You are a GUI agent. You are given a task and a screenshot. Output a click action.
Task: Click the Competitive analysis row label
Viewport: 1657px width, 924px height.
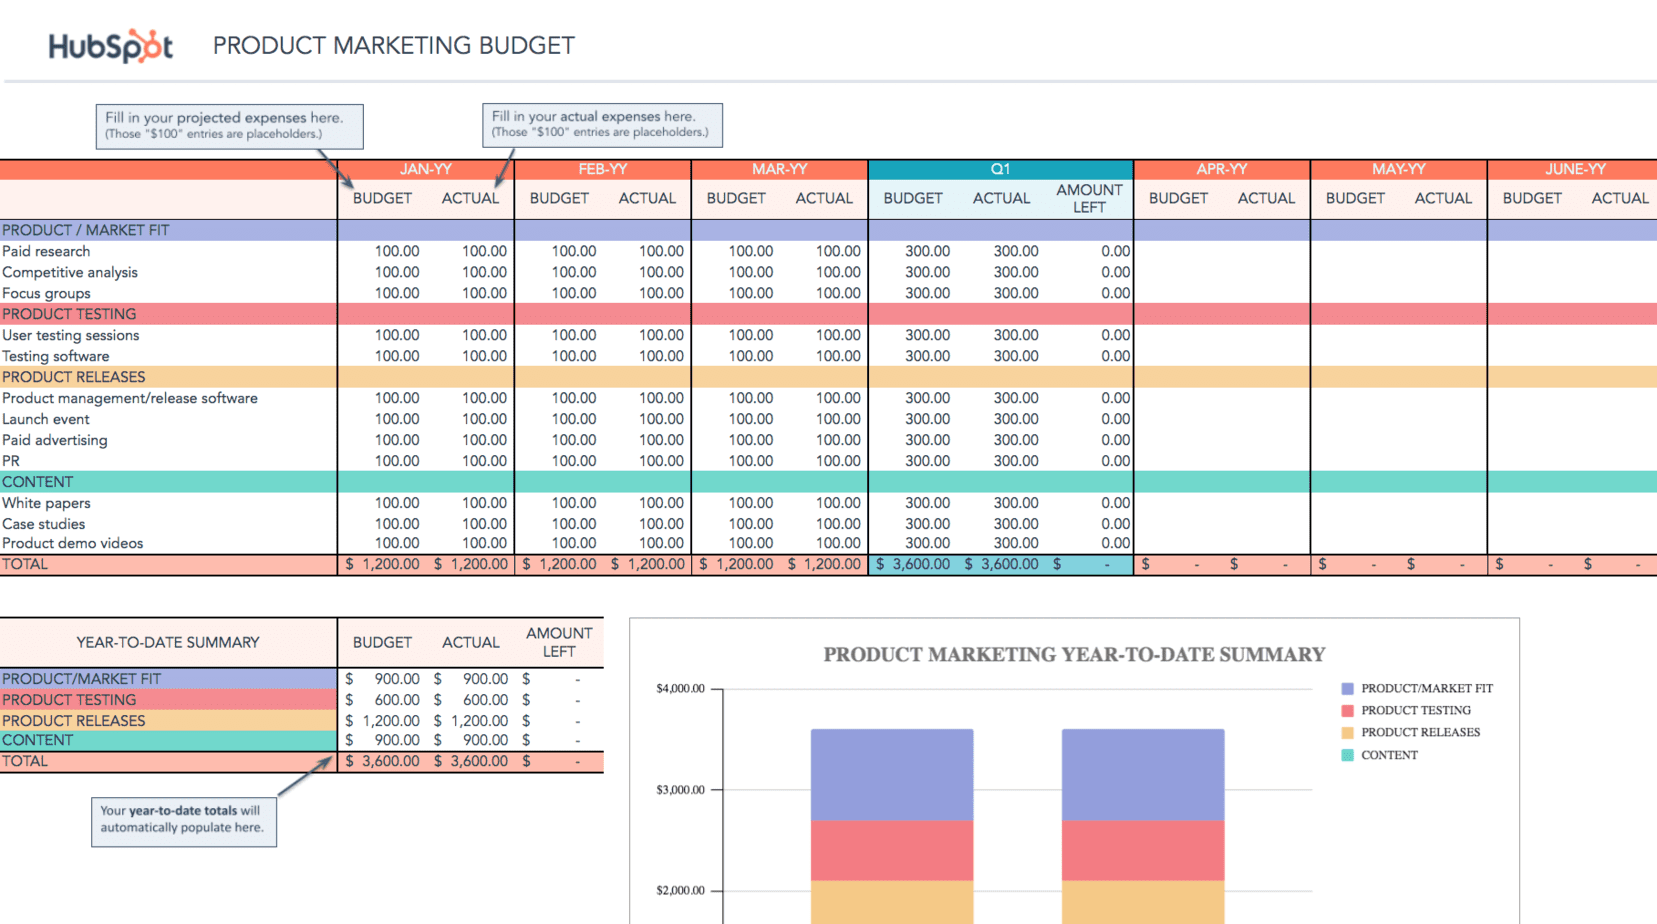pyautogui.click(x=70, y=272)
